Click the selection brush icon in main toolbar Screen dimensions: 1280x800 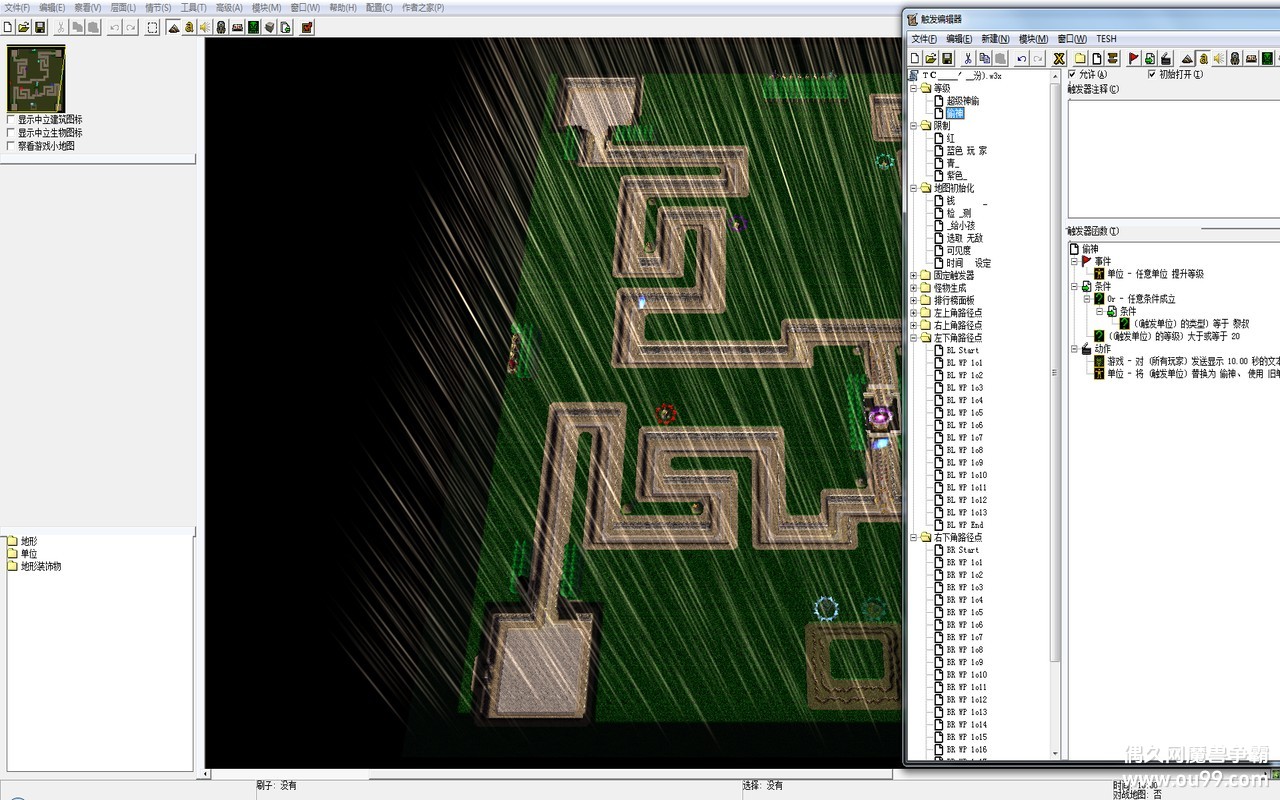coord(152,28)
